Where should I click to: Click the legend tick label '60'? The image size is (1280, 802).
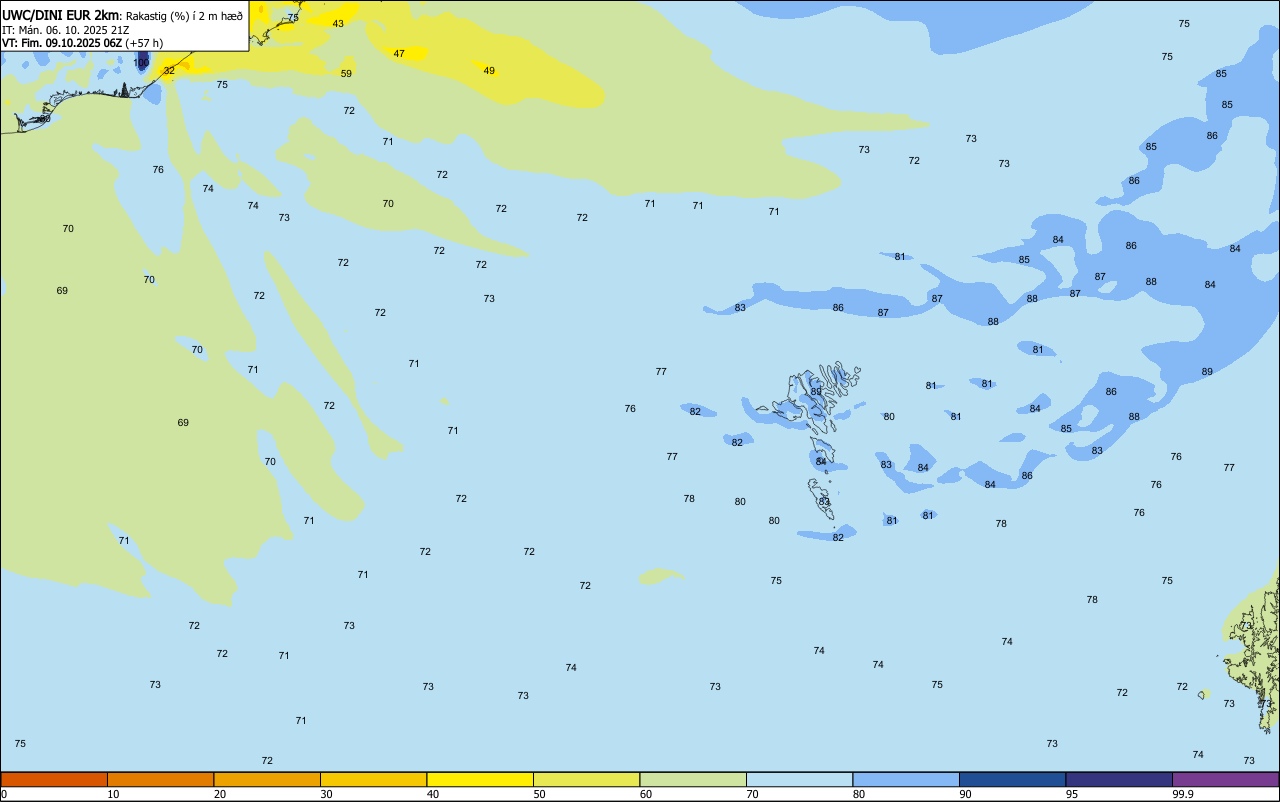point(646,794)
